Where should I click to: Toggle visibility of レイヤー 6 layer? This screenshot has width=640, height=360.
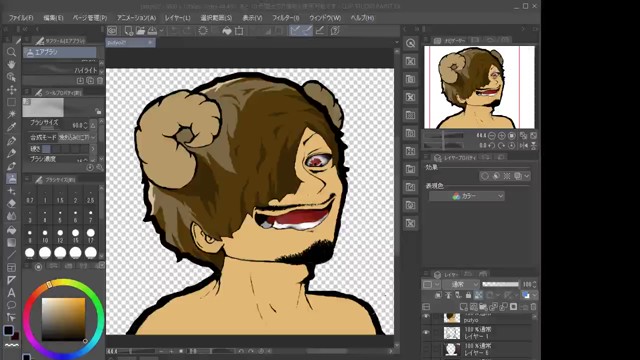pyautogui.click(x=426, y=349)
